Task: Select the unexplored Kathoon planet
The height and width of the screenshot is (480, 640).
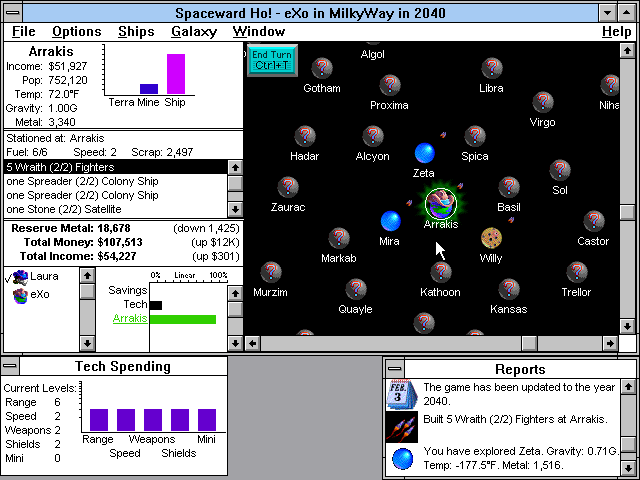Action: 440,273
